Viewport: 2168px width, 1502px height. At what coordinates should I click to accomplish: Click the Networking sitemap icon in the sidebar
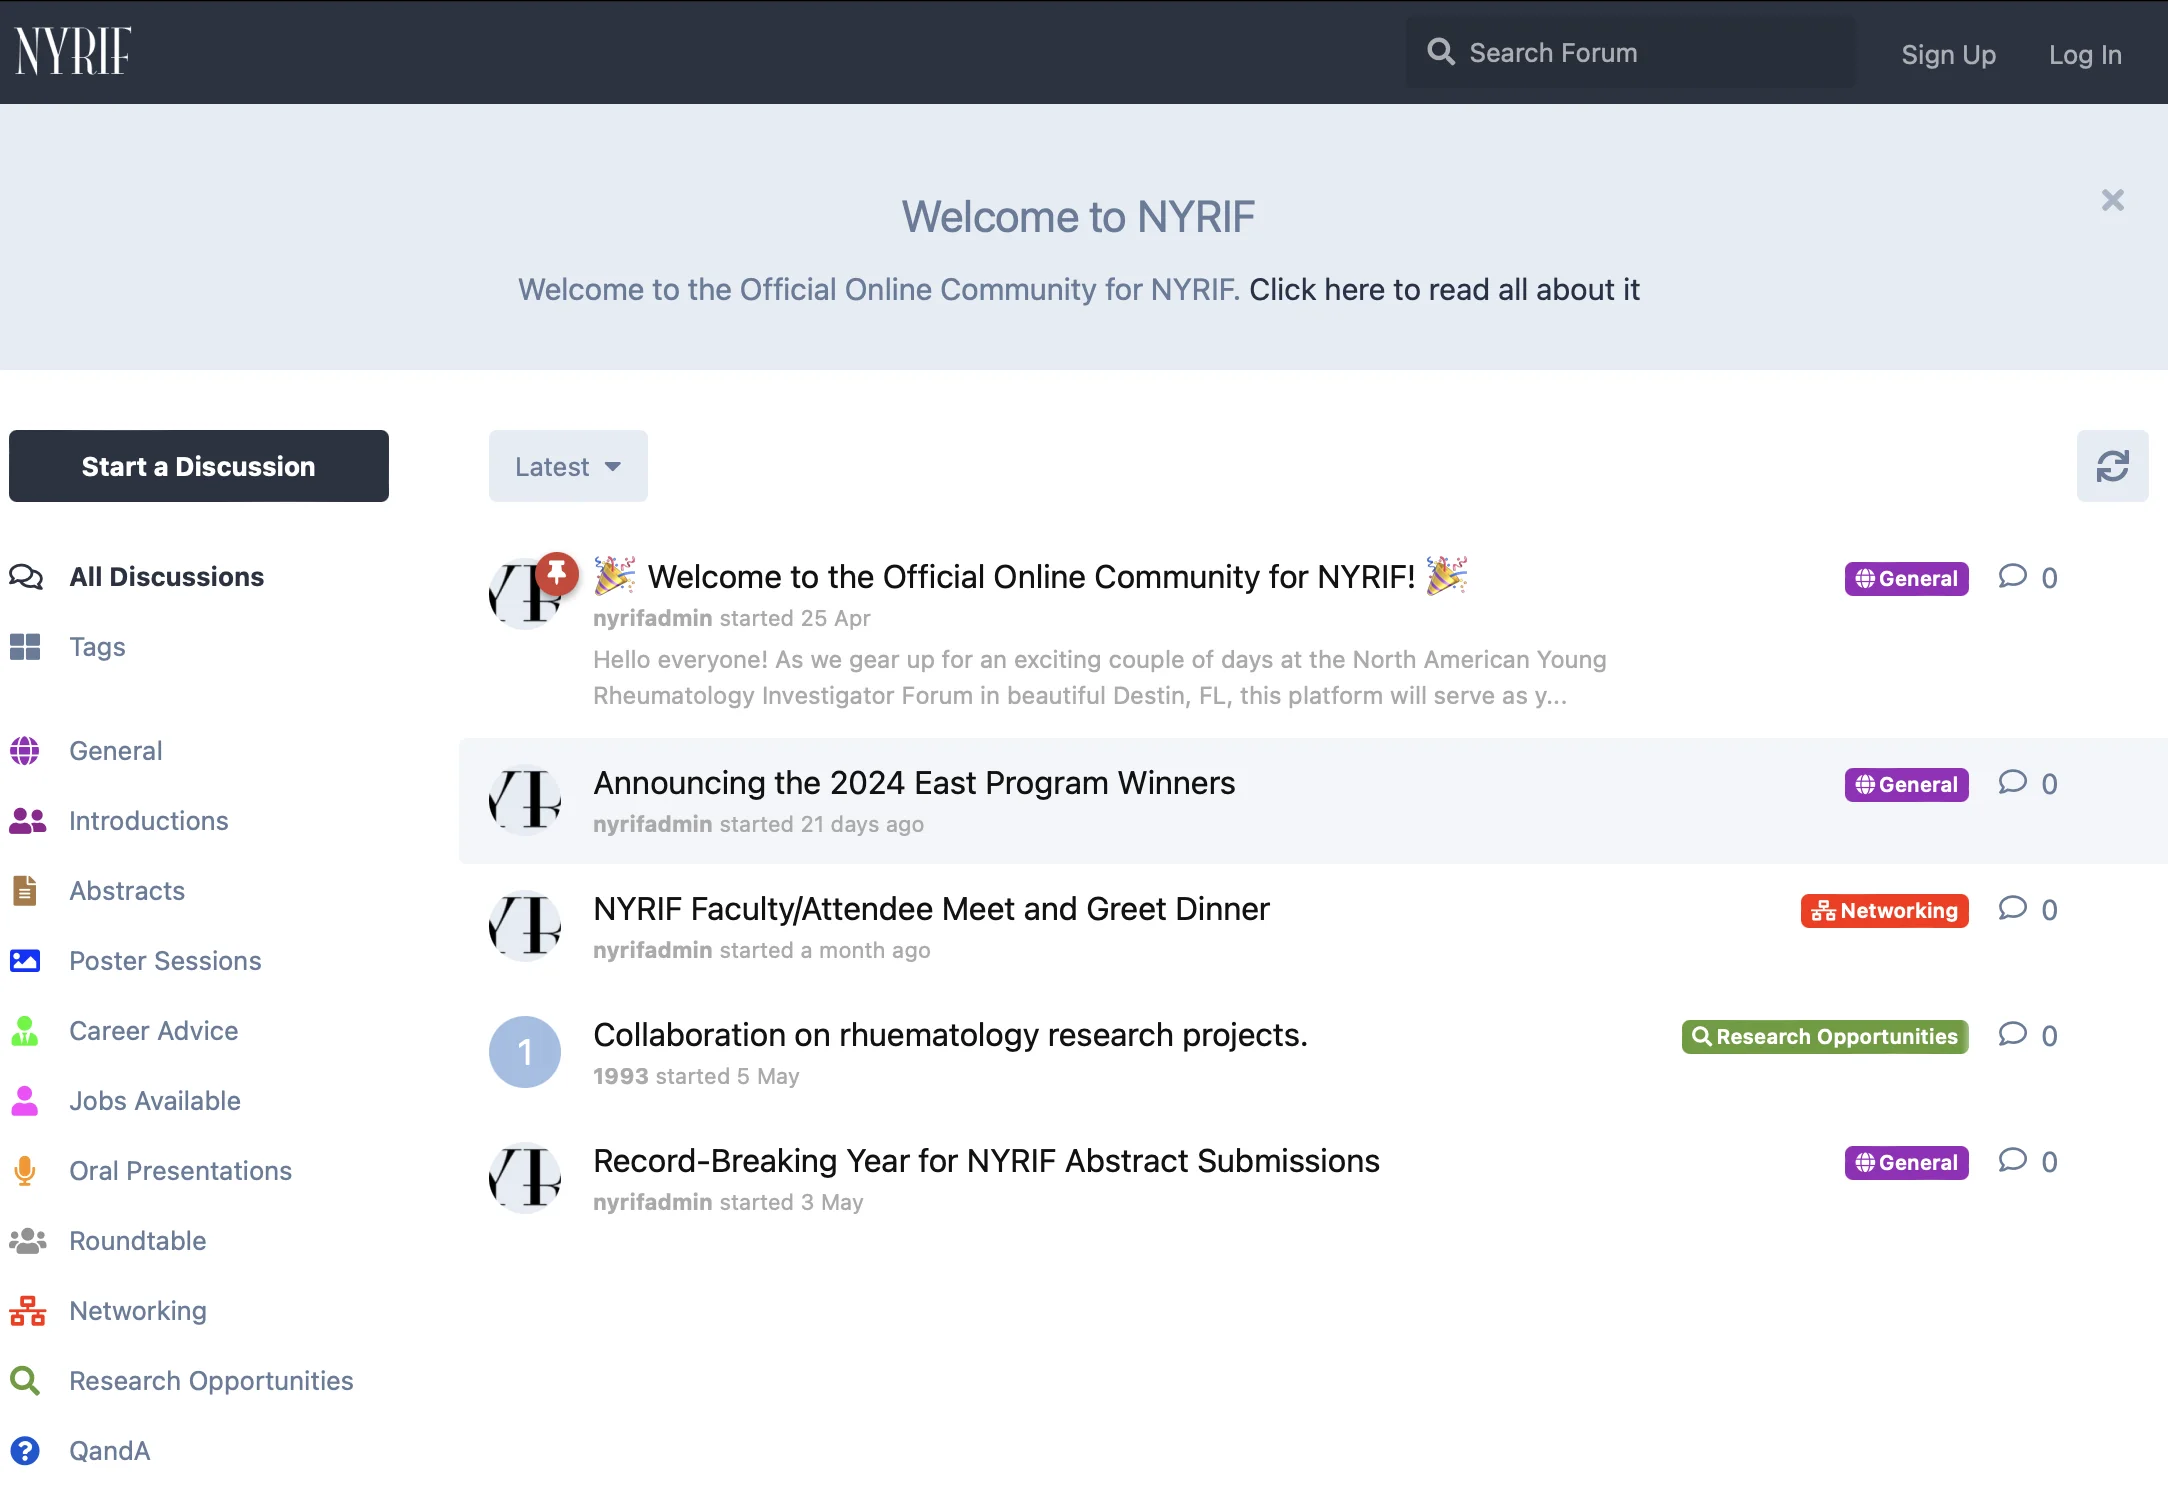tap(27, 1311)
